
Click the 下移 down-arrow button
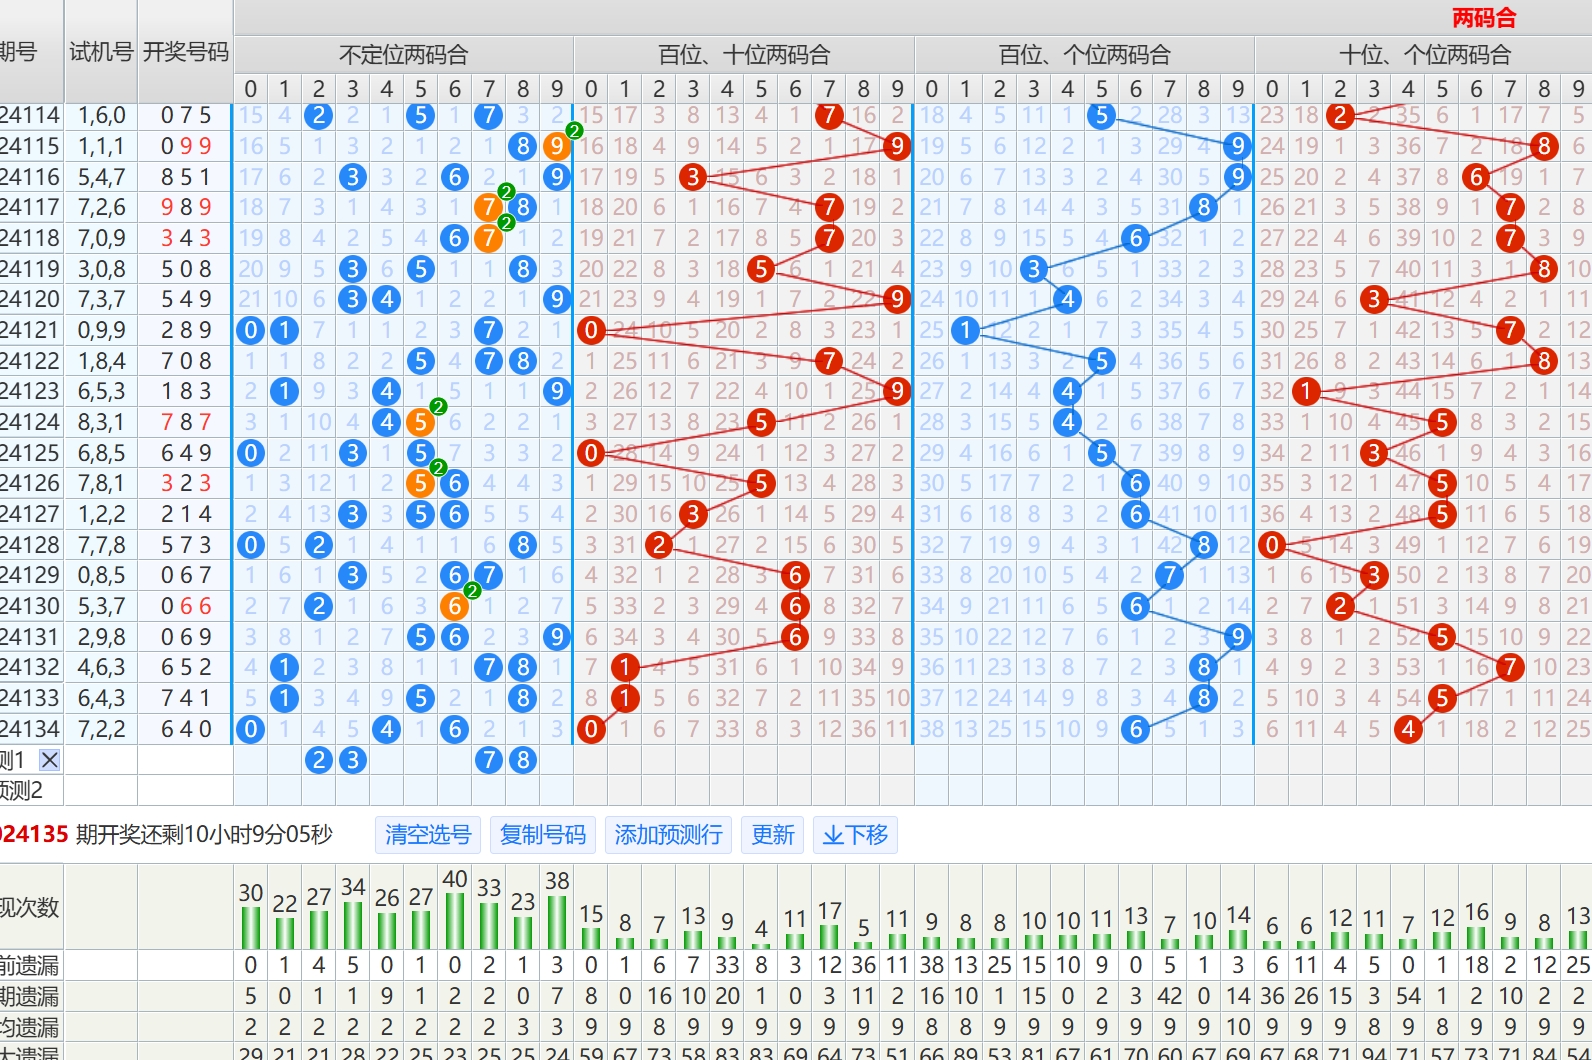point(855,835)
